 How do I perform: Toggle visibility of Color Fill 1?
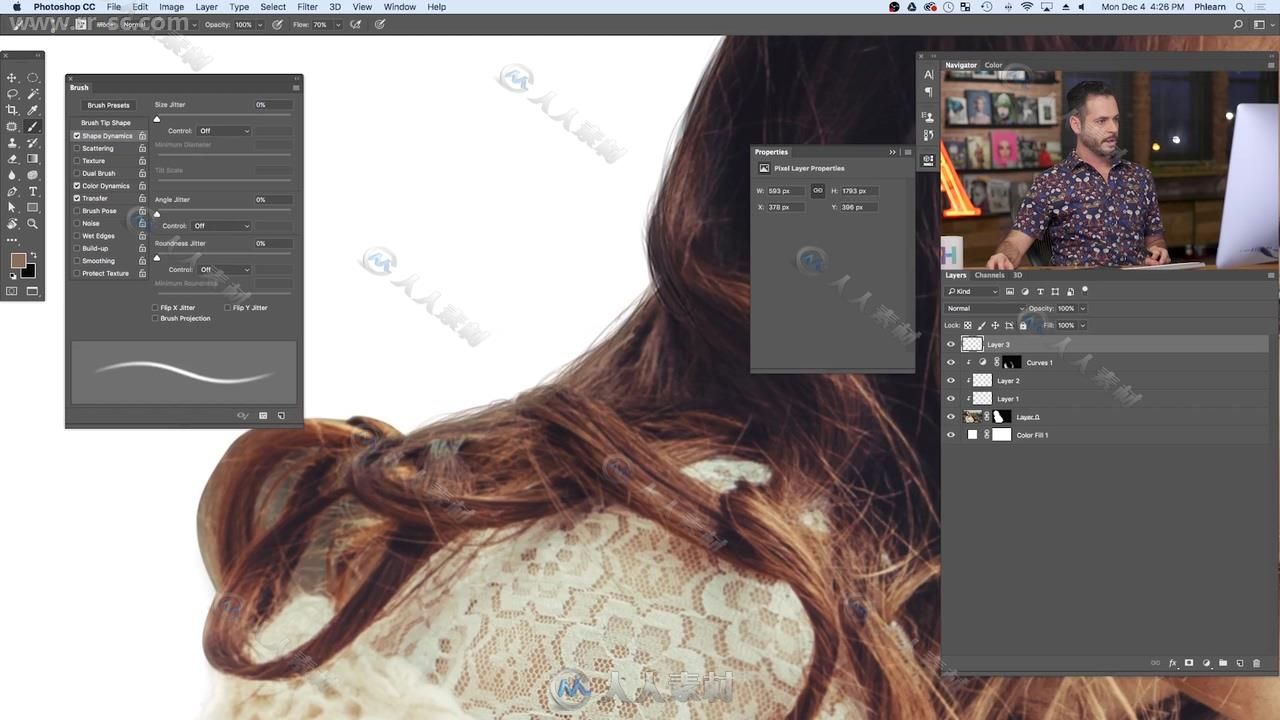pyautogui.click(x=951, y=435)
